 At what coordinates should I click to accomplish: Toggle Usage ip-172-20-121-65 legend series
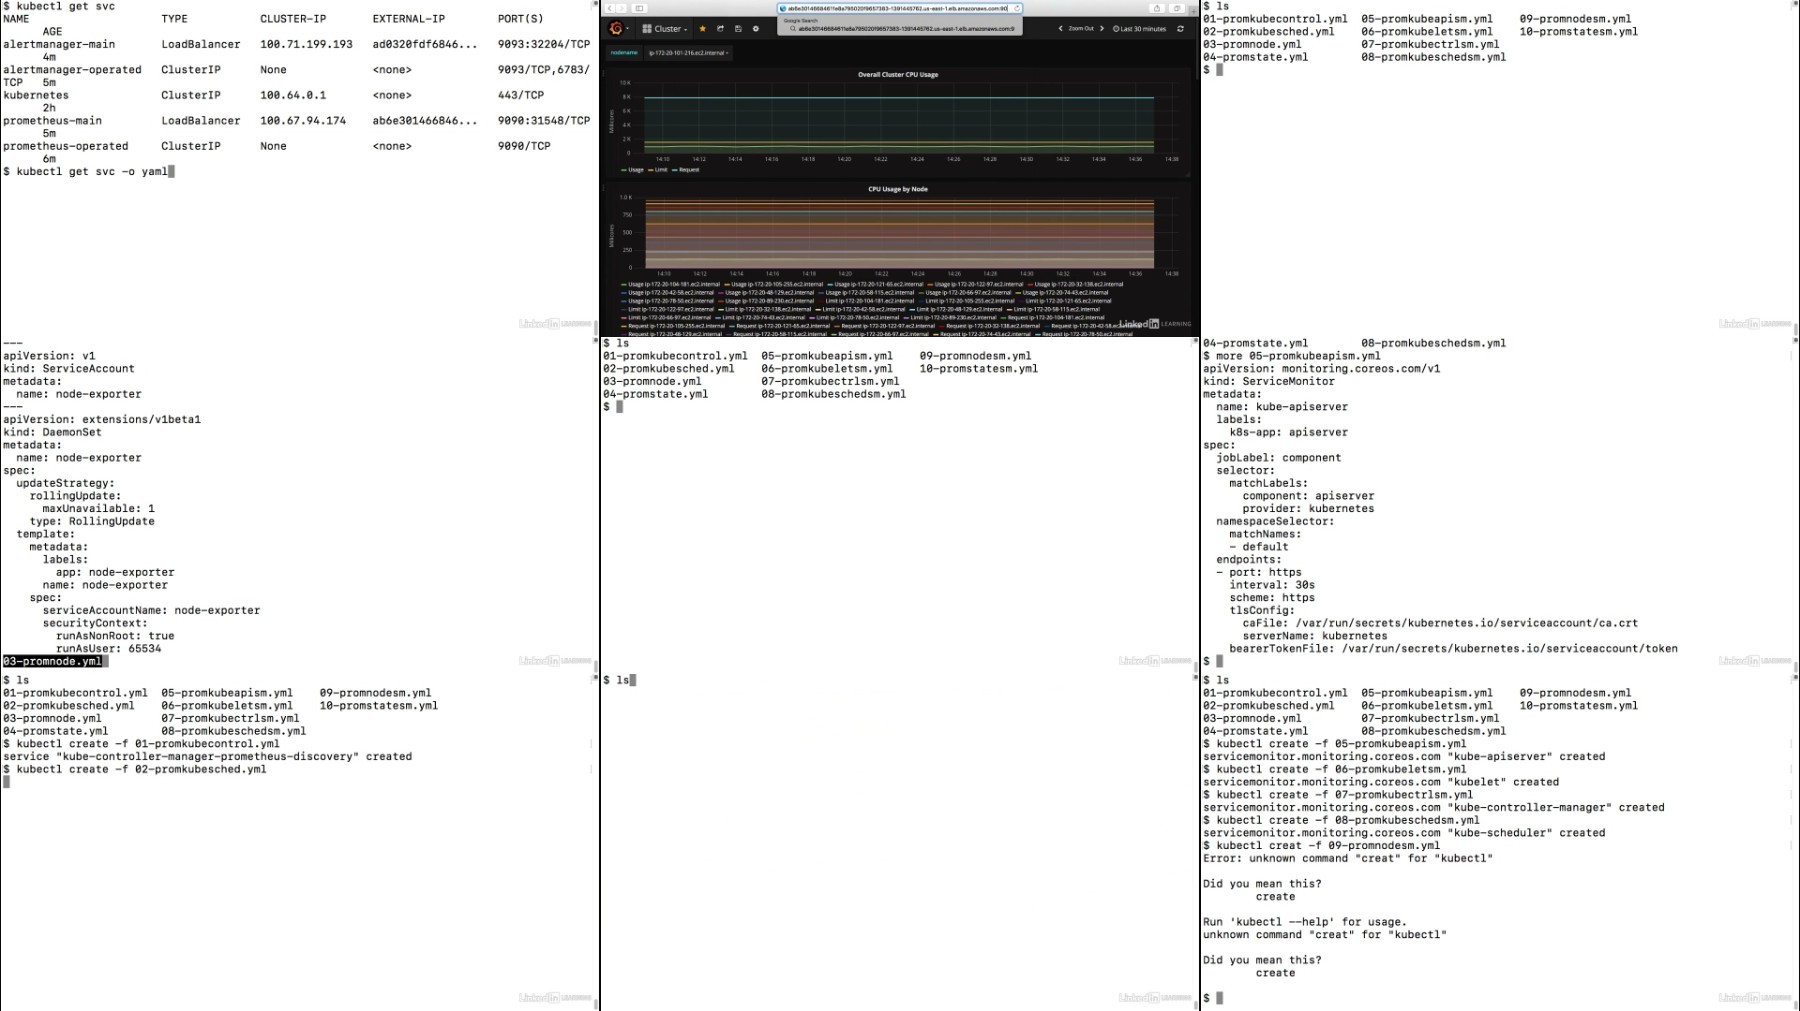click(876, 284)
